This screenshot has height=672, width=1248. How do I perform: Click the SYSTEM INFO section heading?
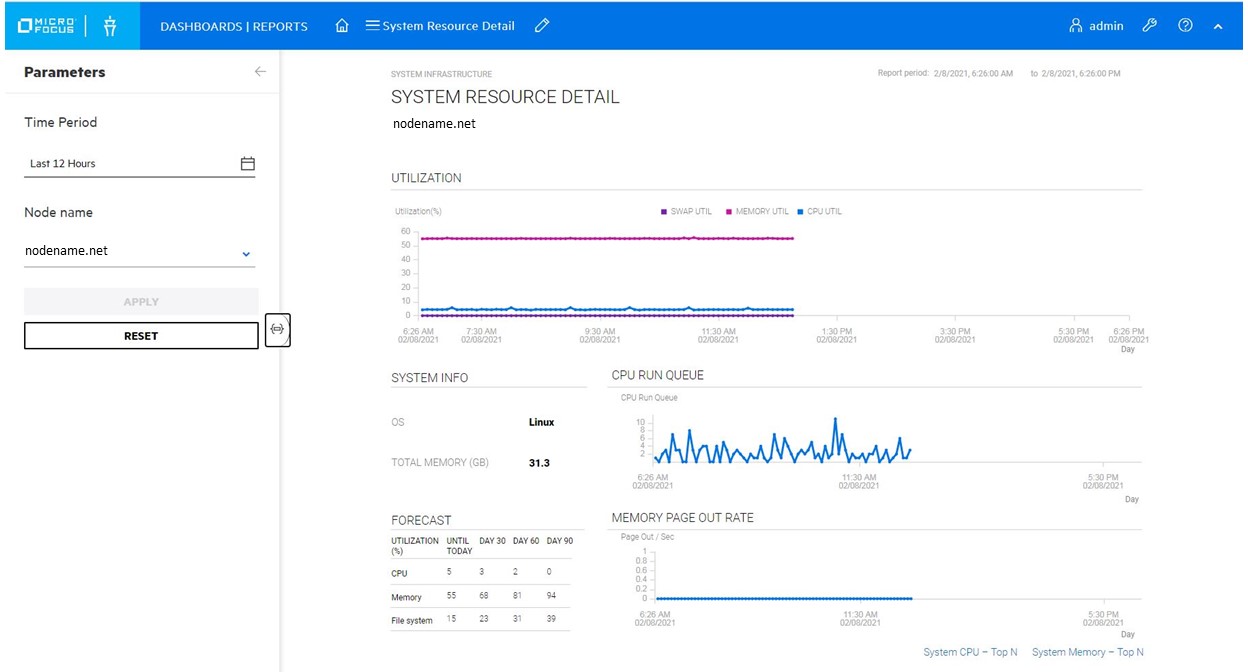point(429,378)
